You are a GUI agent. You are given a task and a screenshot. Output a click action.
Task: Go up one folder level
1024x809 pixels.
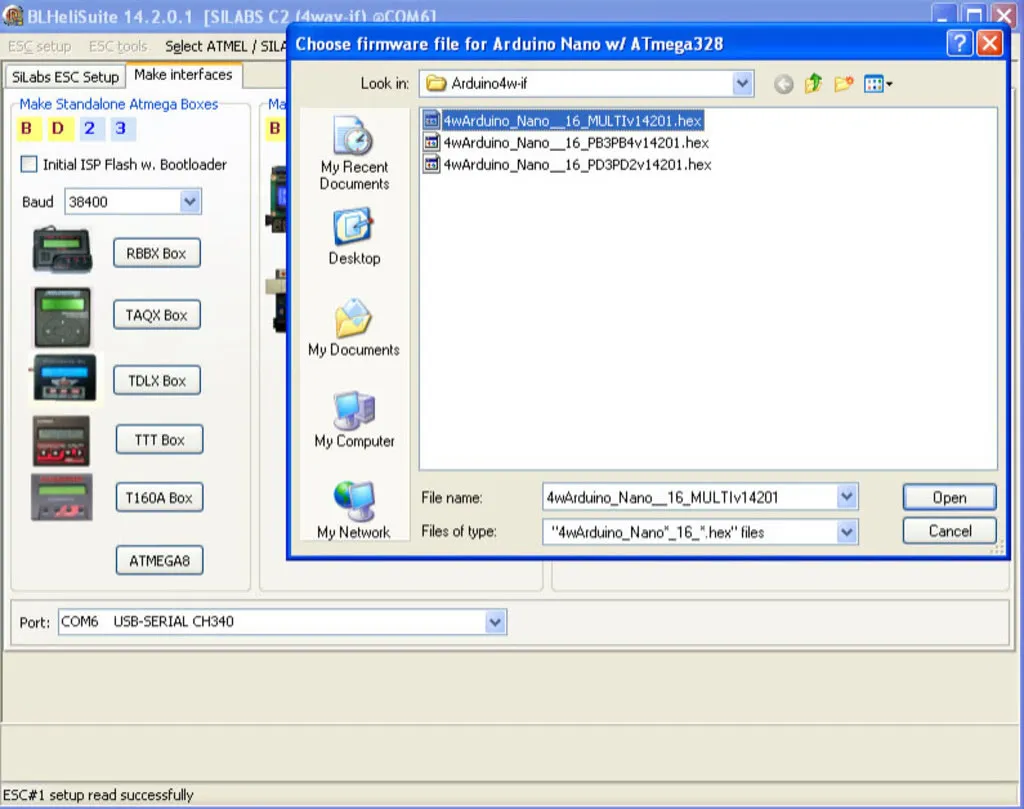[x=813, y=85]
